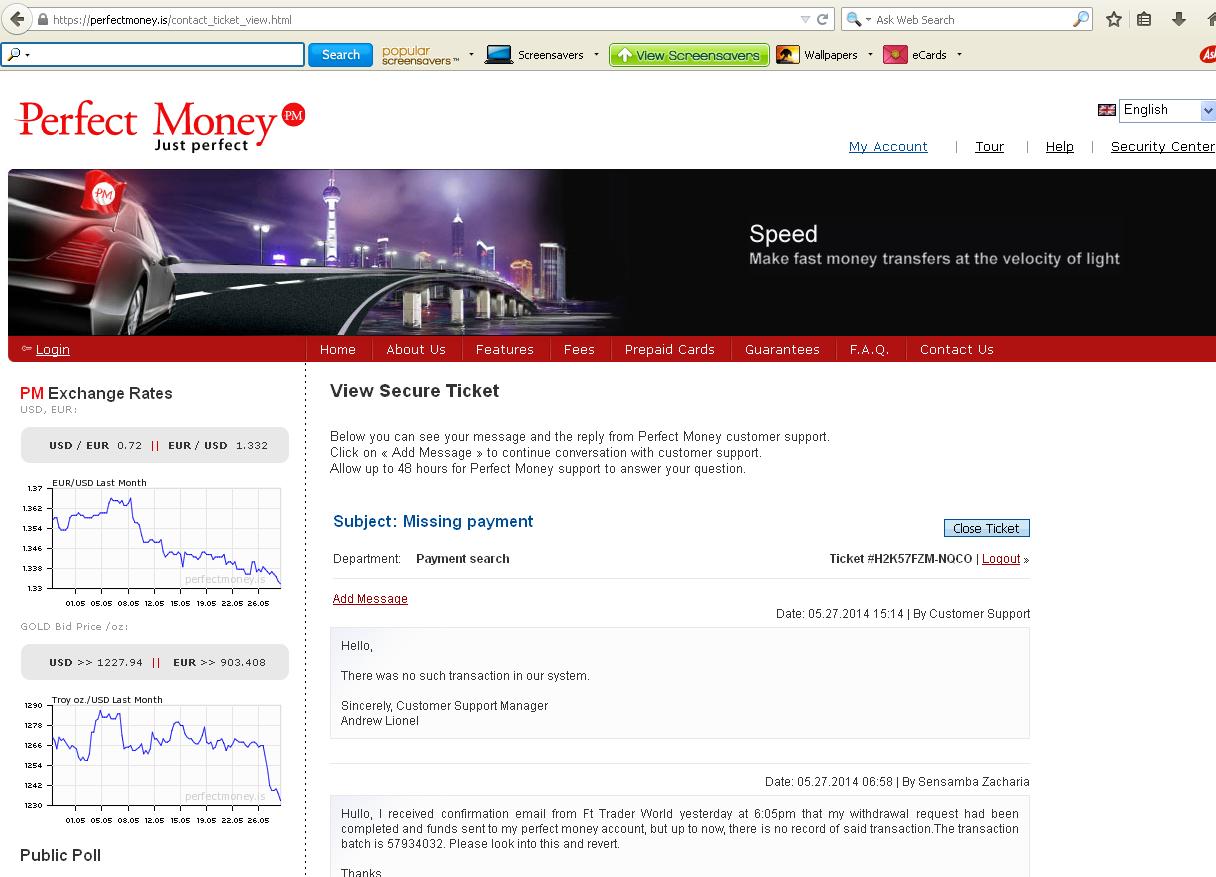
Task: Click the 'View Secure Ticket' heading
Action: (414, 391)
